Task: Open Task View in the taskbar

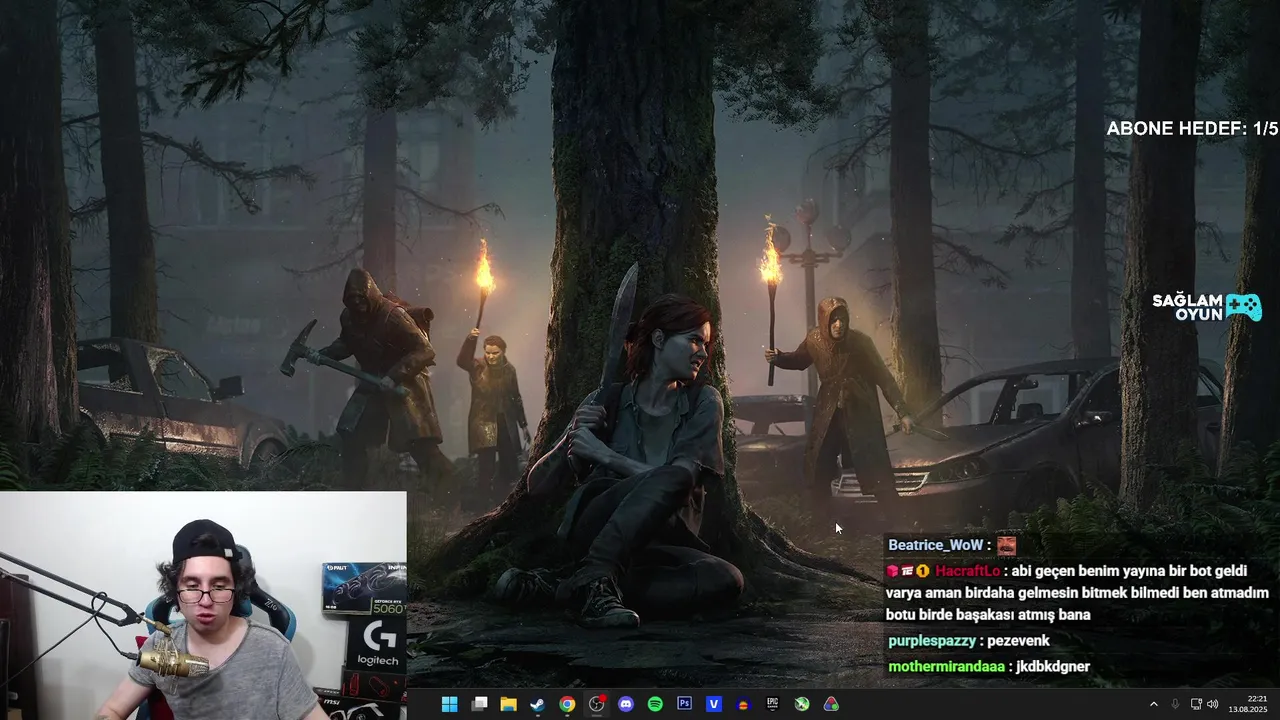Action: [x=479, y=704]
